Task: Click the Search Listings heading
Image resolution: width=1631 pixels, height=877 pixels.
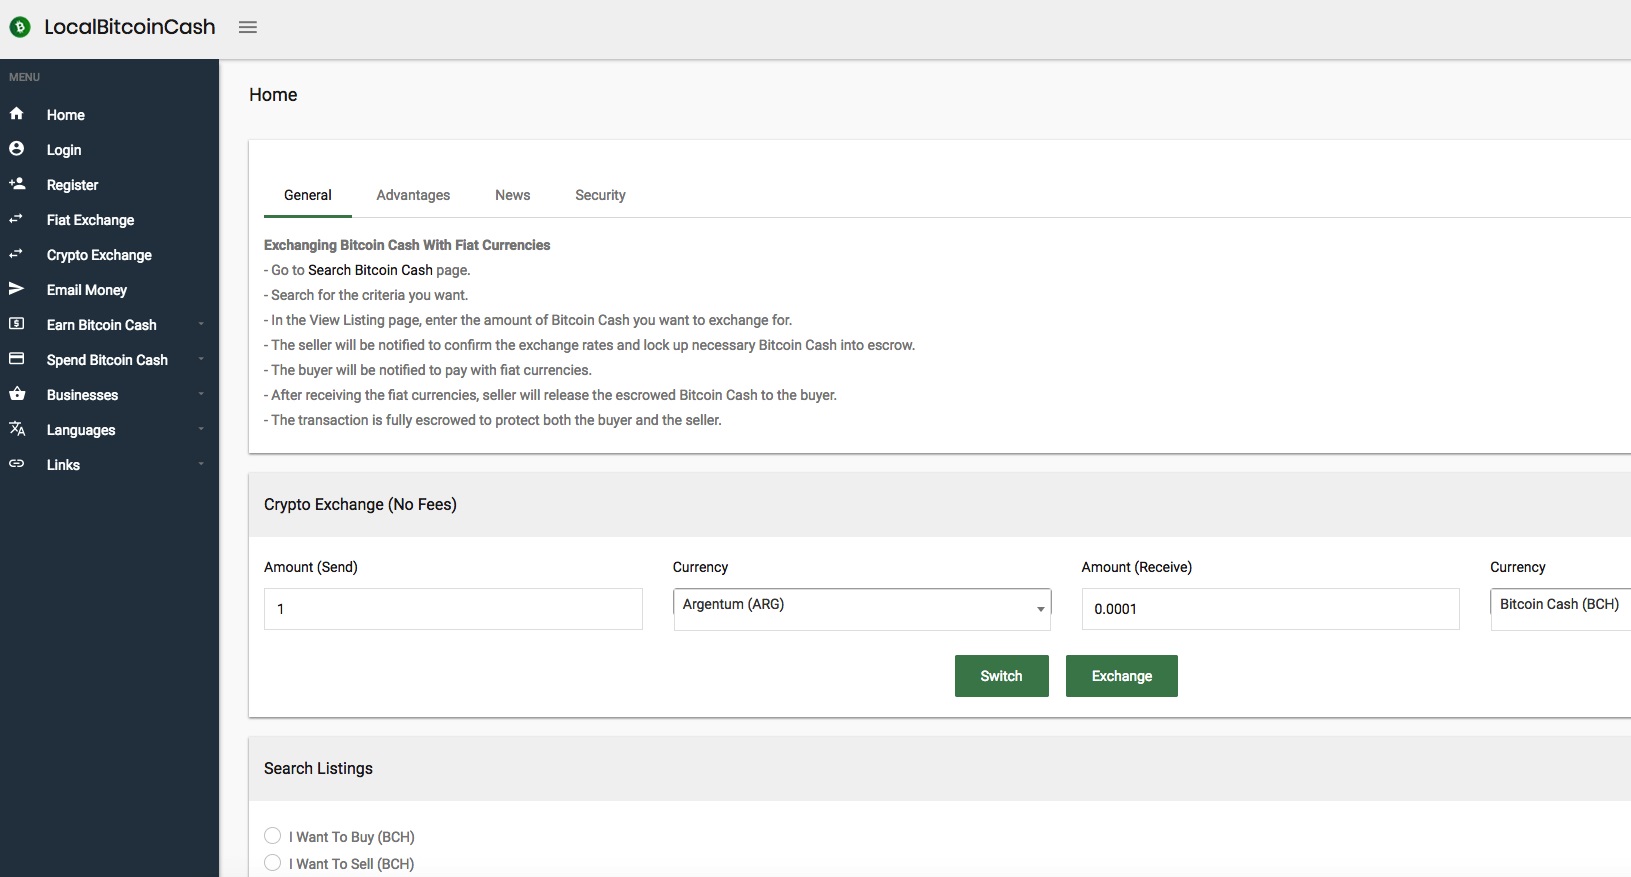Action: point(318,769)
